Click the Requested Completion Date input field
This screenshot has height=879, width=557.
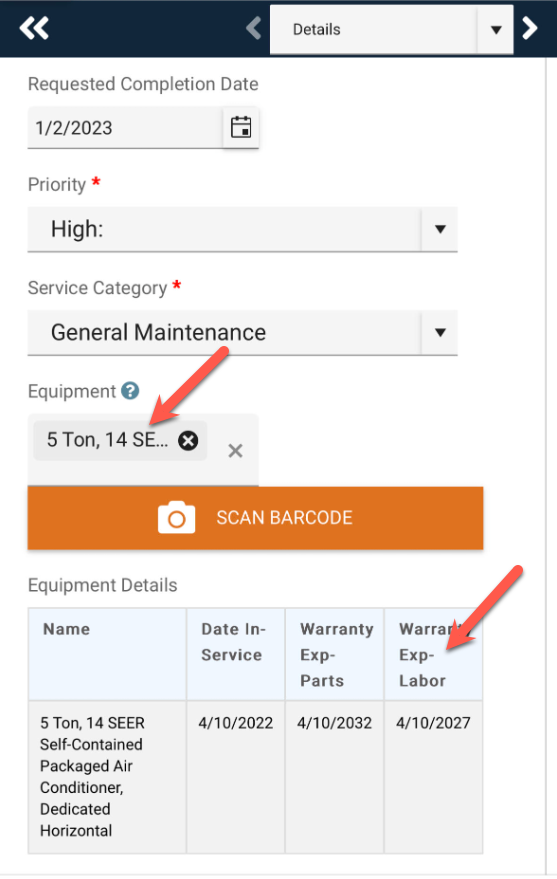coord(126,128)
